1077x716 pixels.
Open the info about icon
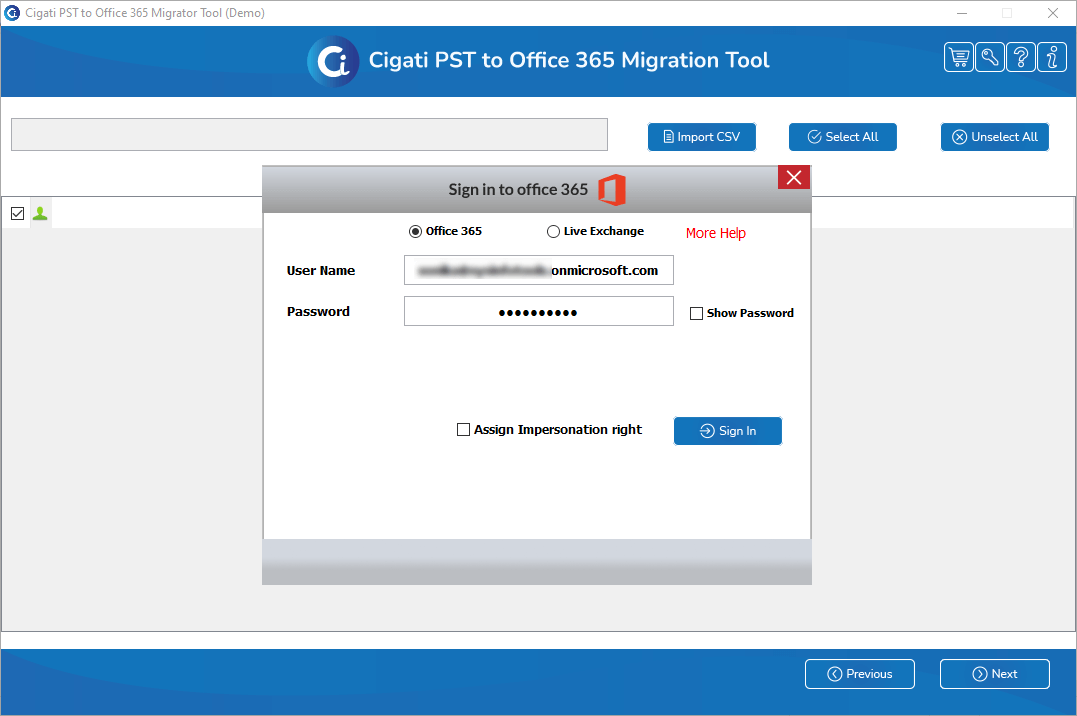[x=1052, y=57]
